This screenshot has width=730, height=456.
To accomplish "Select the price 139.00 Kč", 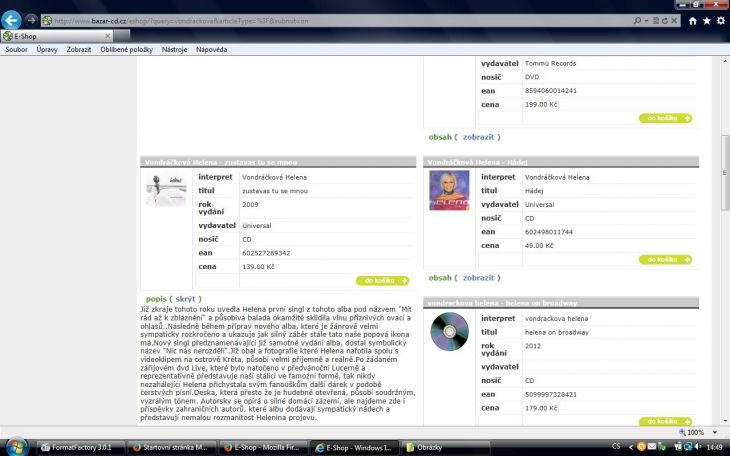I will [x=258, y=267].
